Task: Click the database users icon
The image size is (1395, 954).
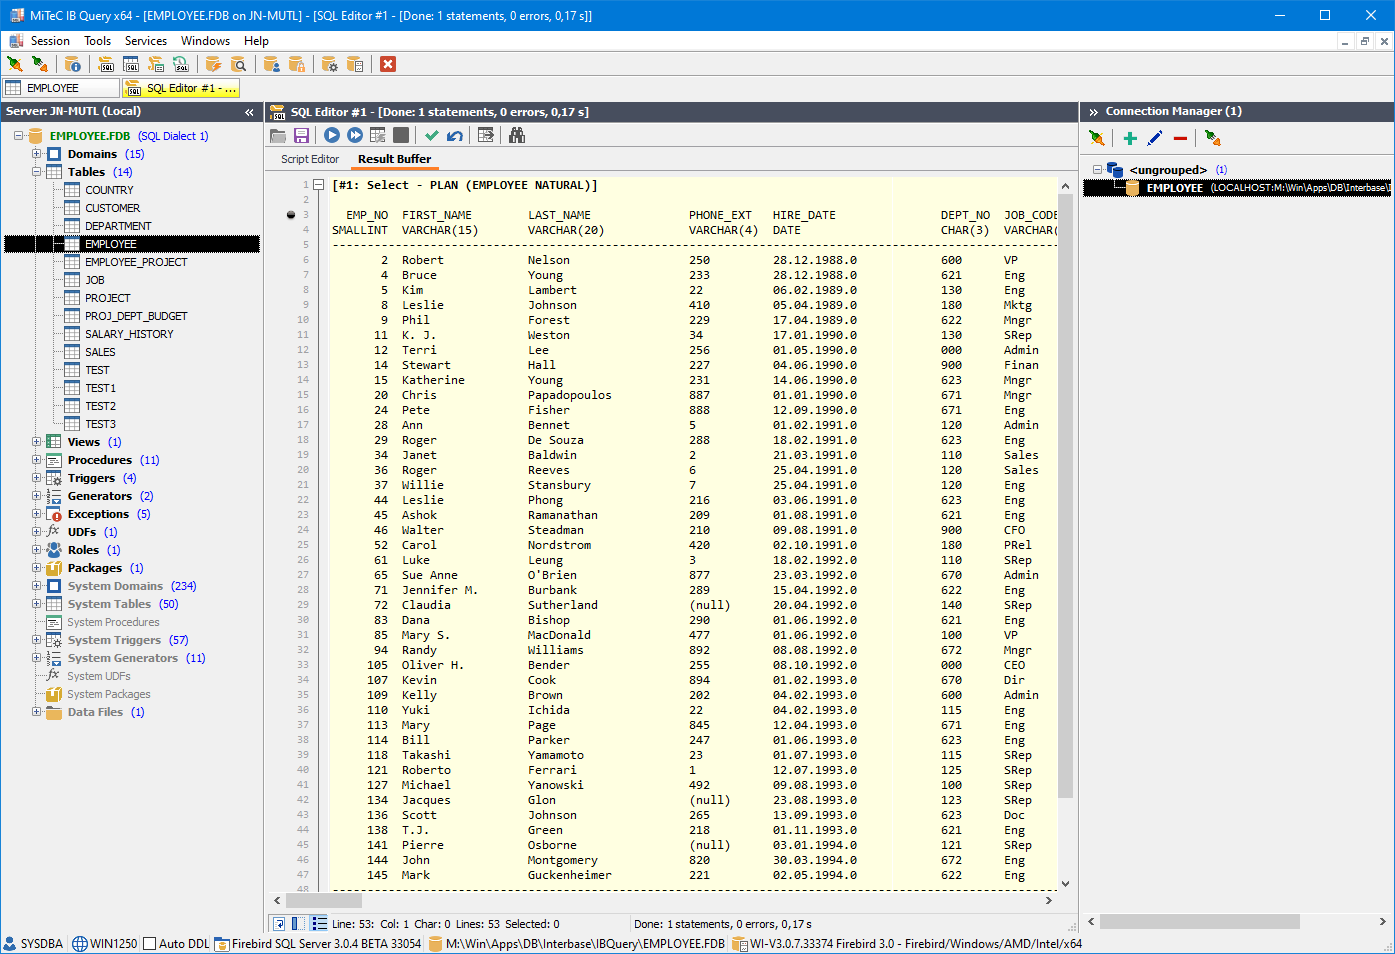Action: point(271,64)
